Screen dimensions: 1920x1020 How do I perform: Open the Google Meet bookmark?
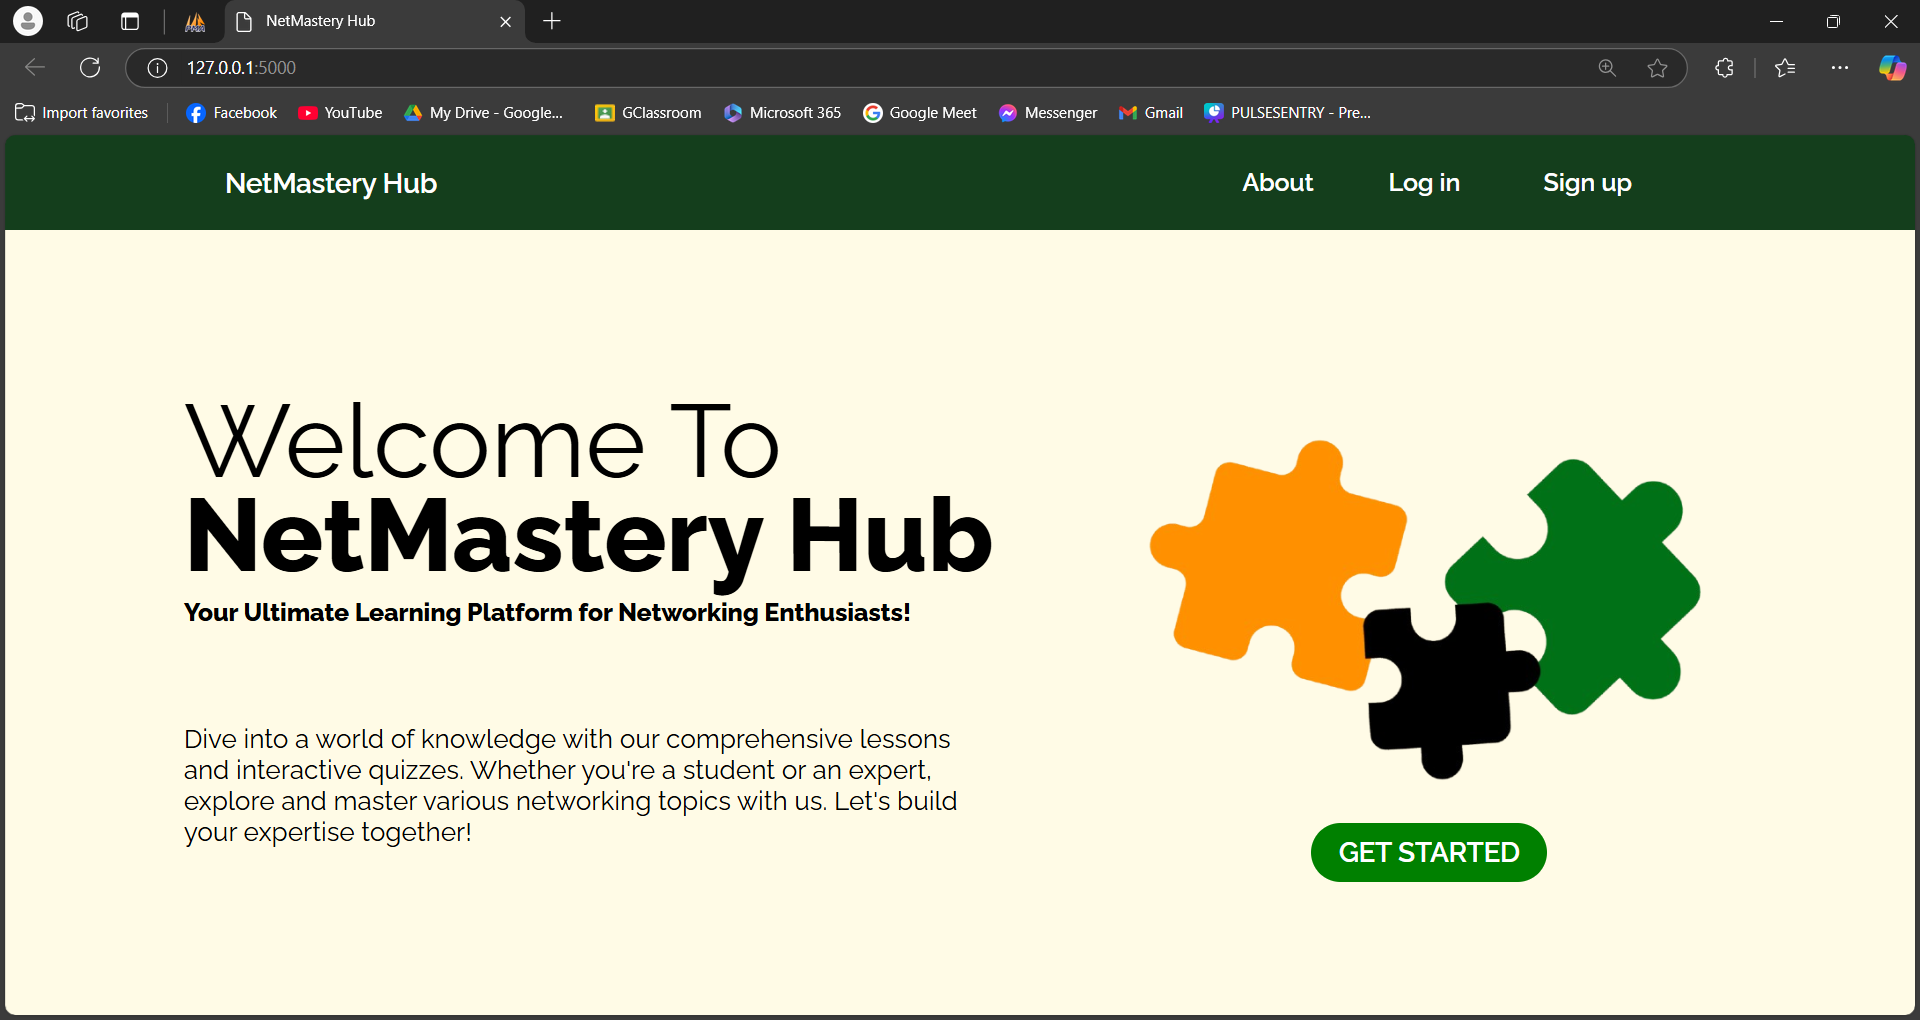click(920, 113)
